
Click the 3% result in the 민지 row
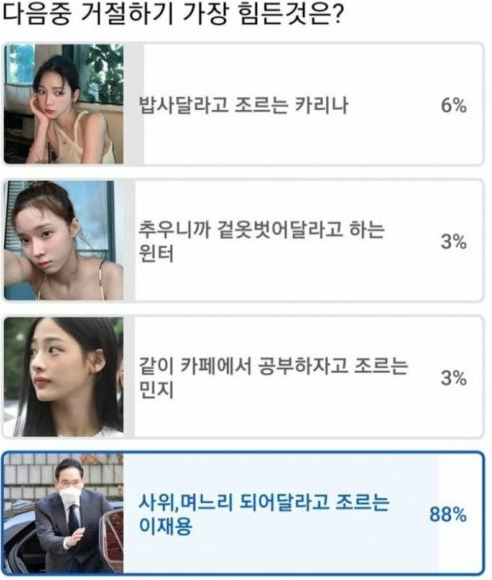click(454, 378)
